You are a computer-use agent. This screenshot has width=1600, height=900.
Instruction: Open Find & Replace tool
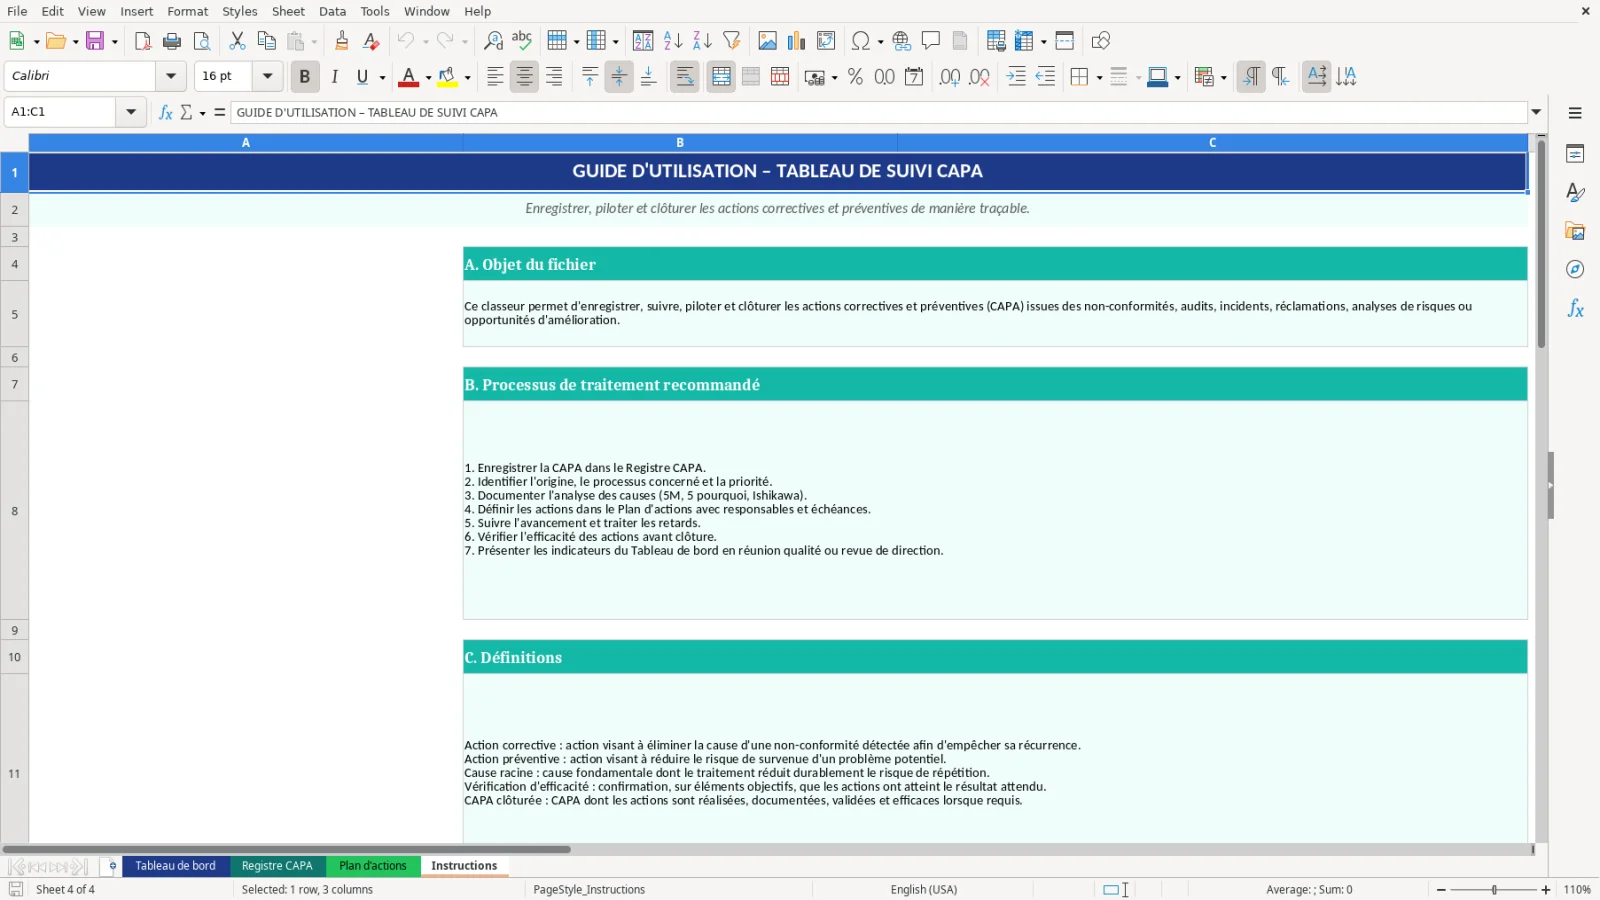[493, 41]
